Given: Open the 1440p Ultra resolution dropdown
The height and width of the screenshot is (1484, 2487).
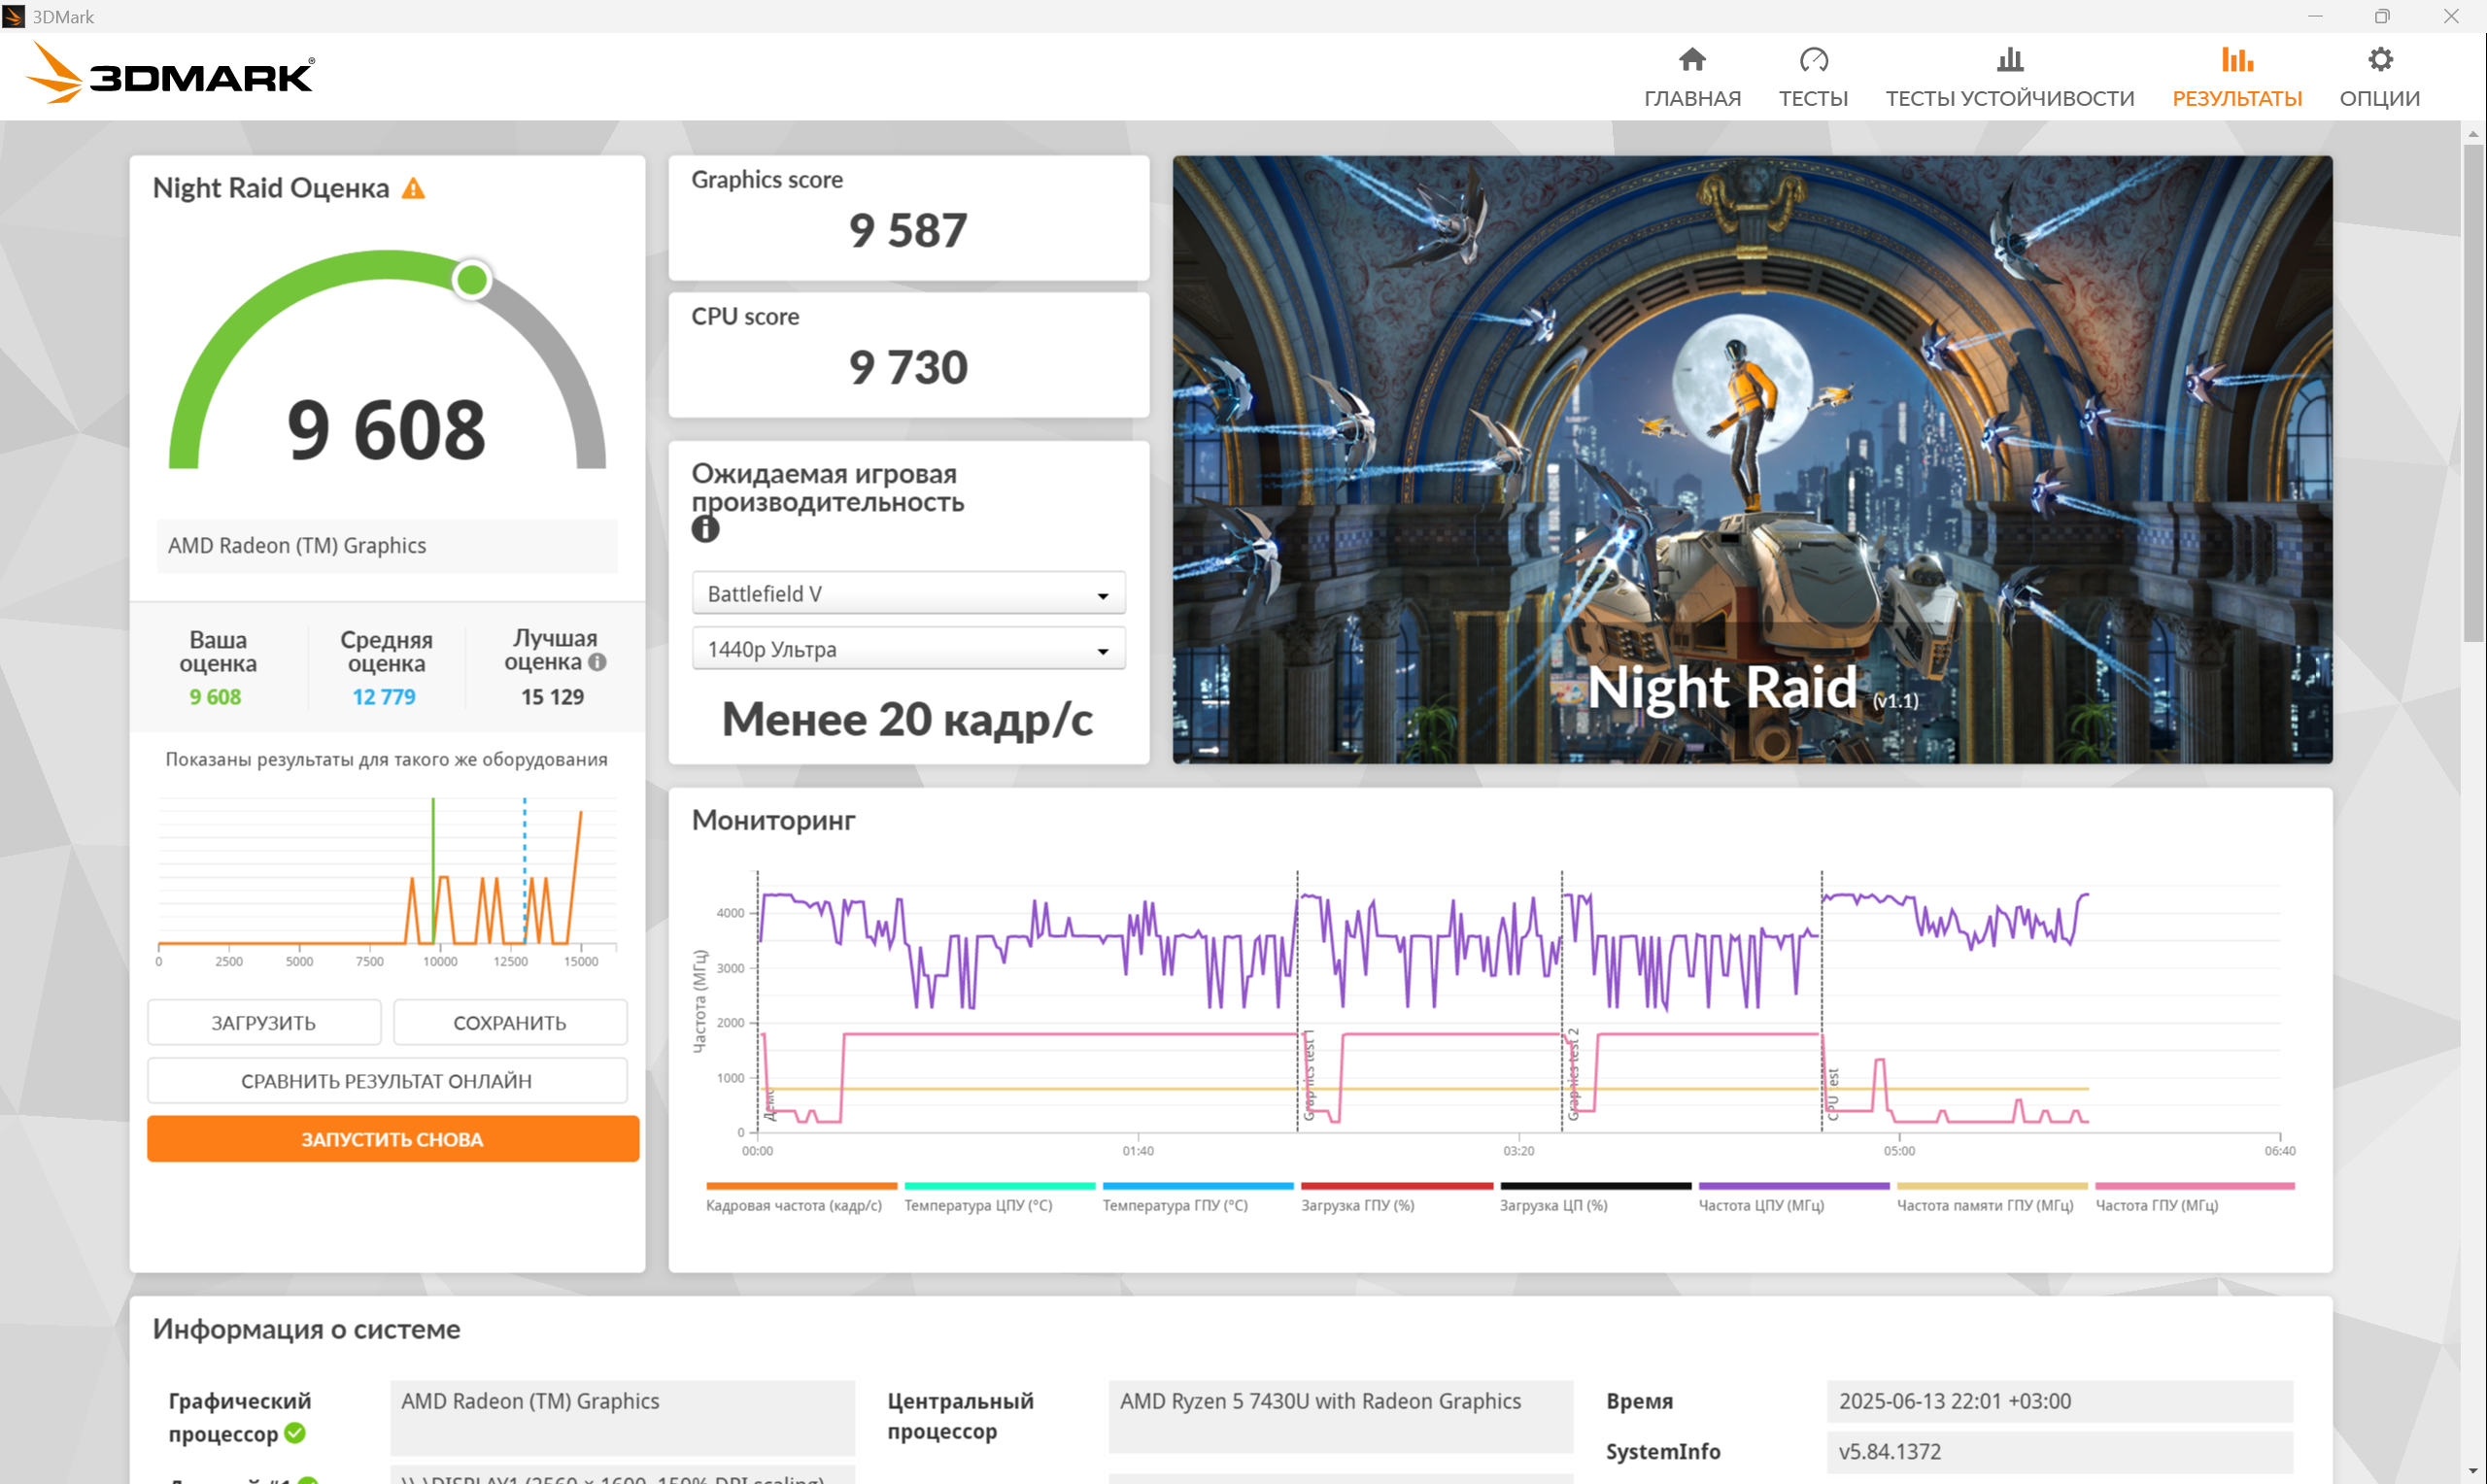Looking at the screenshot, I should (908, 649).
